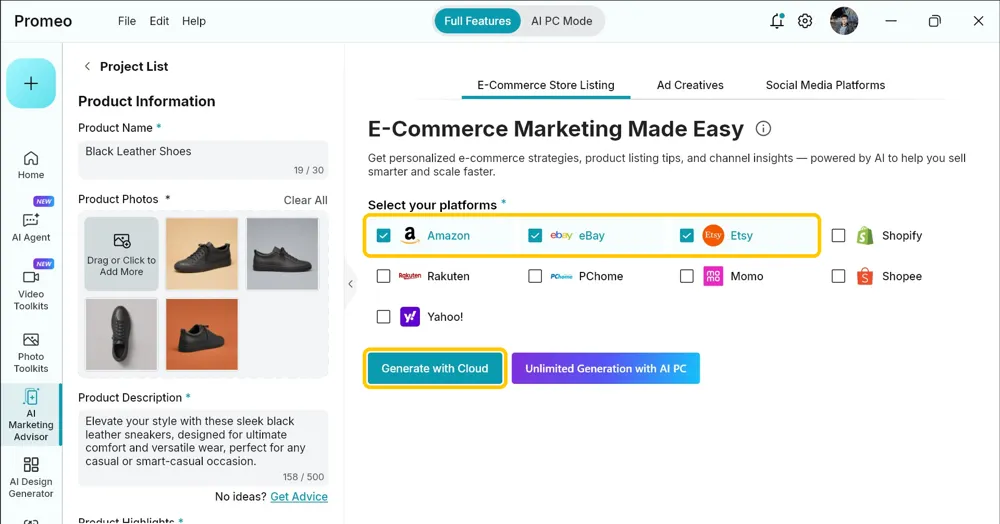The width and height of the screenshot is (1000, 524).
Task: Click the add photo icon in upload tile
Action: [122, 240]
